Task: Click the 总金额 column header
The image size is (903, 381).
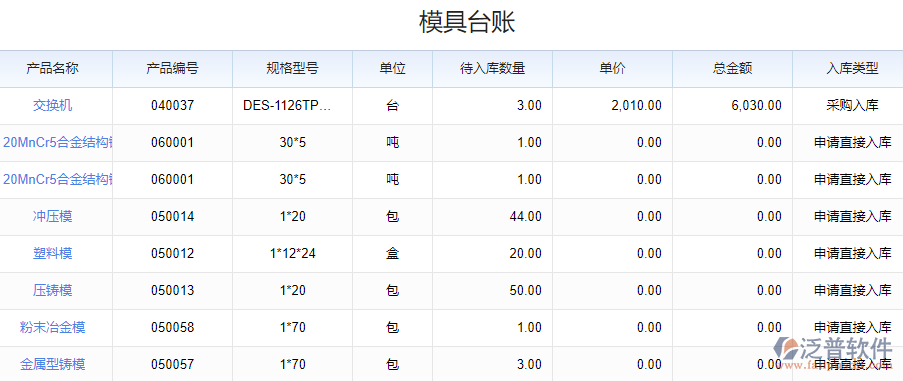Action: click(732, 68)
